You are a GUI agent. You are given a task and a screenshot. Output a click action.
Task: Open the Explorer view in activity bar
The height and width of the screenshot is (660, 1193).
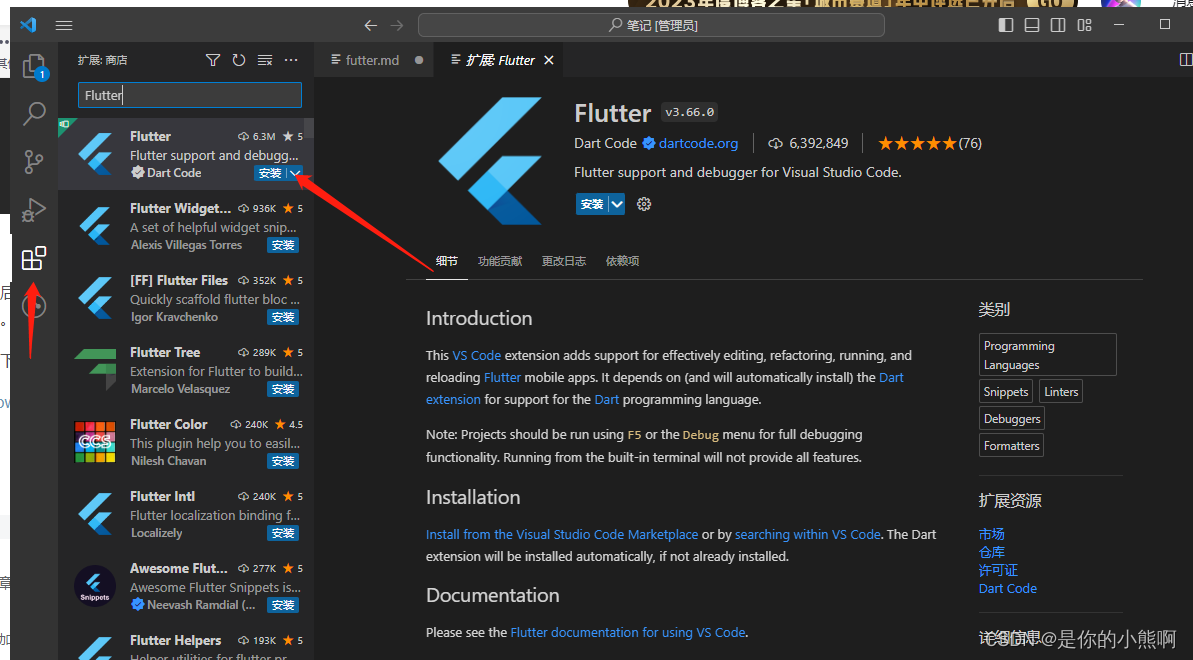34,67
